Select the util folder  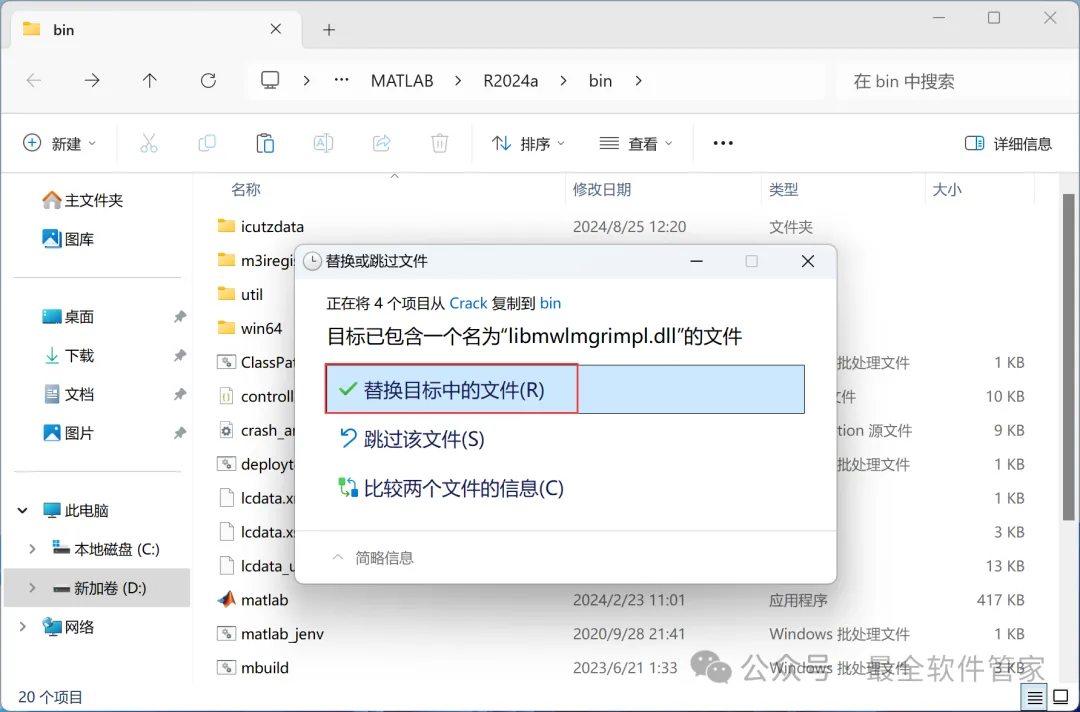coord(240,294)
